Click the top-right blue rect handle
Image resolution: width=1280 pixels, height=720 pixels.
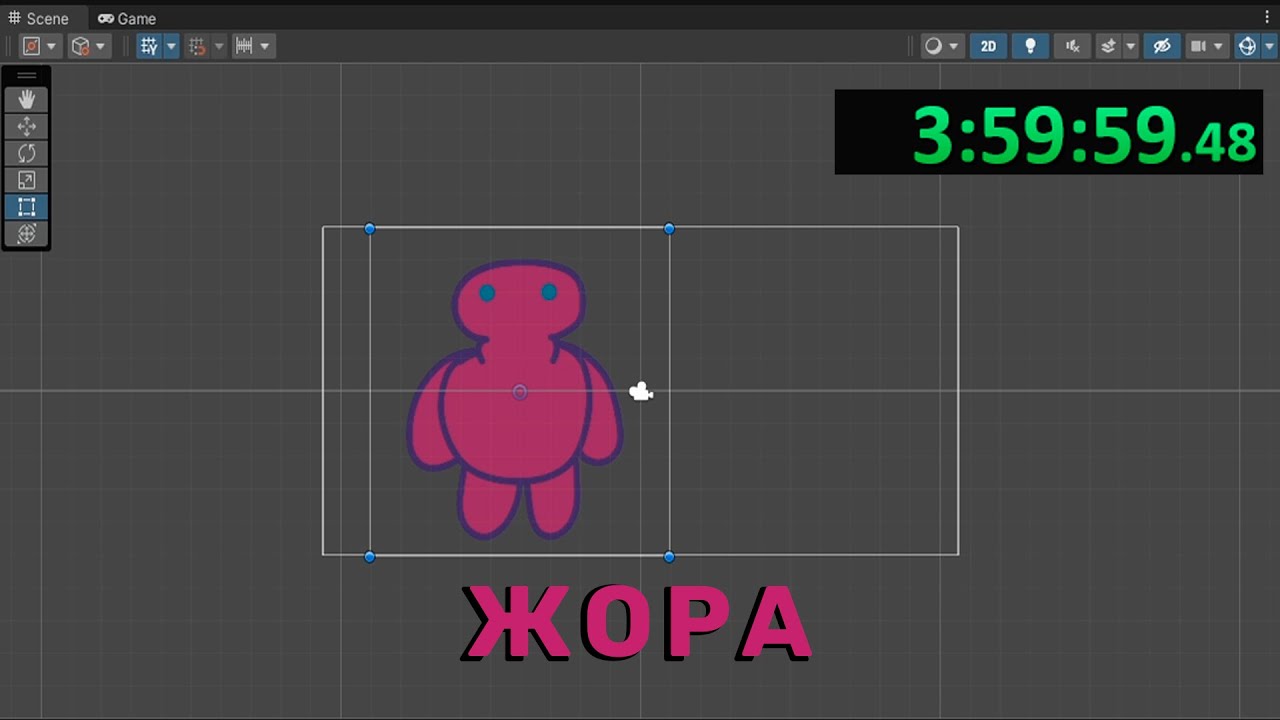click(x=669, y=229)
